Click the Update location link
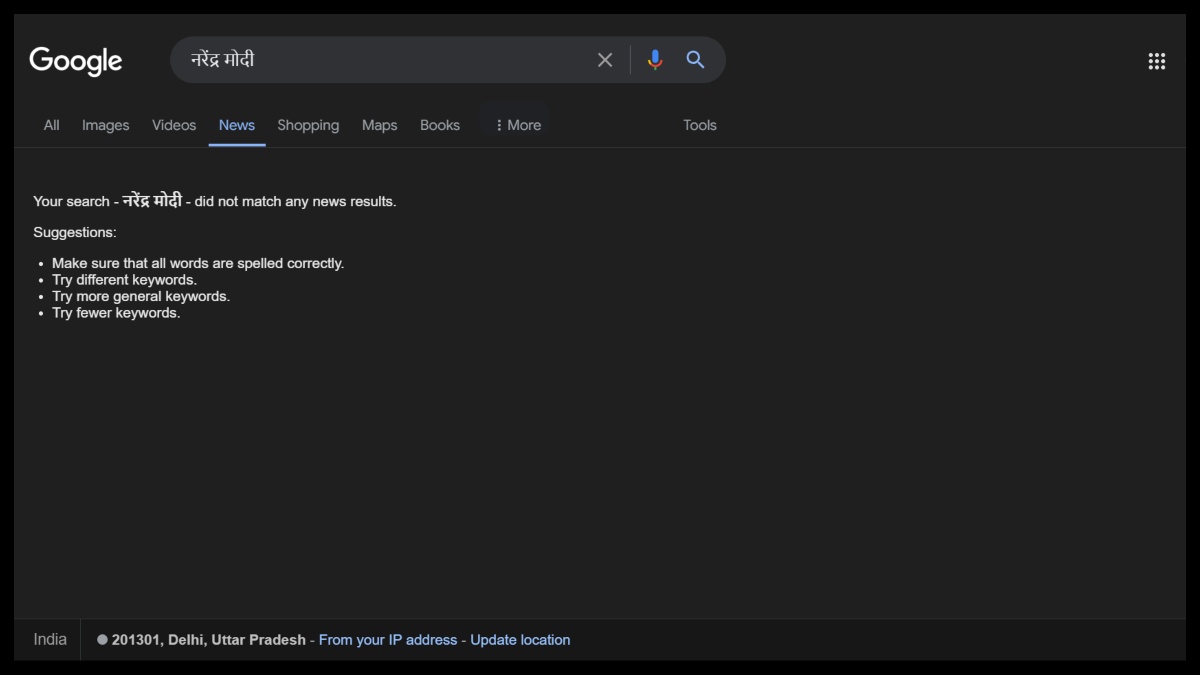 coord(520,640)
